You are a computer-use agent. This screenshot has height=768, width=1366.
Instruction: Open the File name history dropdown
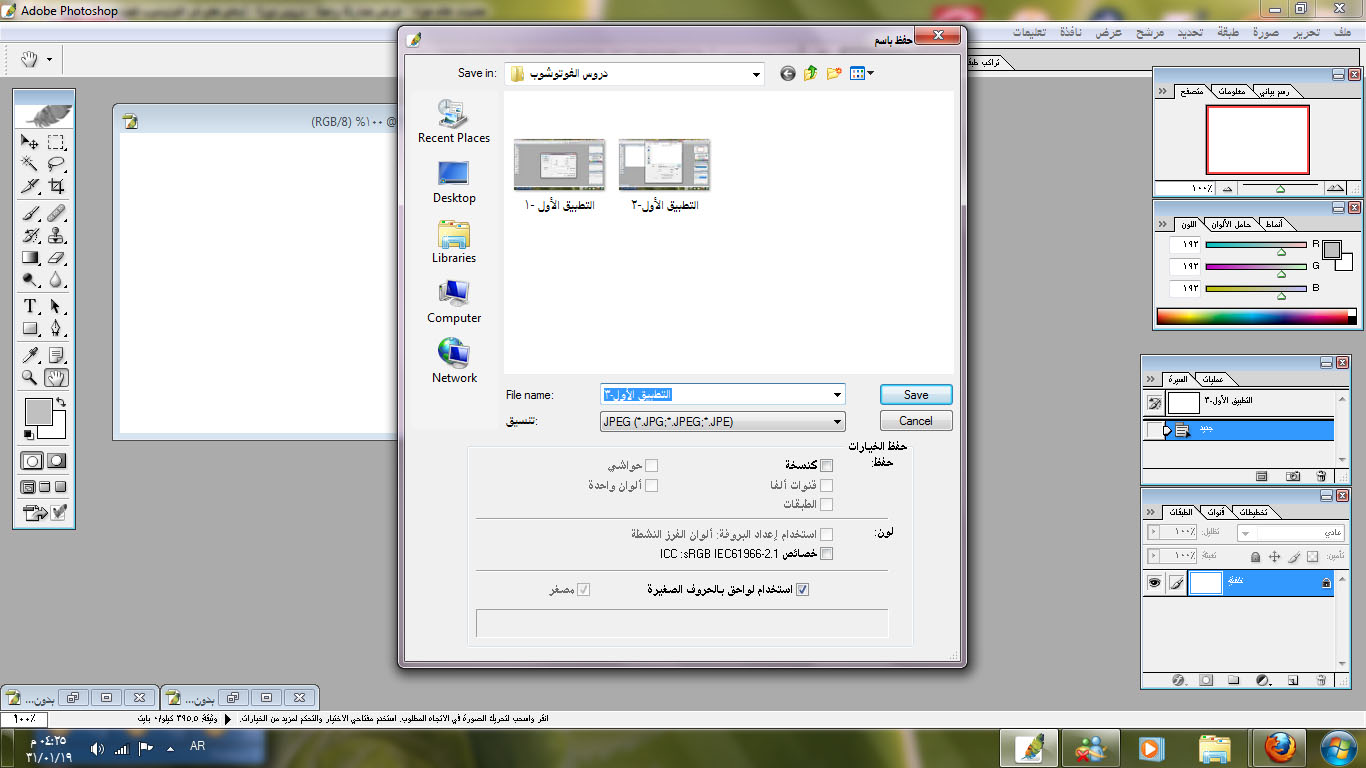click(837, 395)
